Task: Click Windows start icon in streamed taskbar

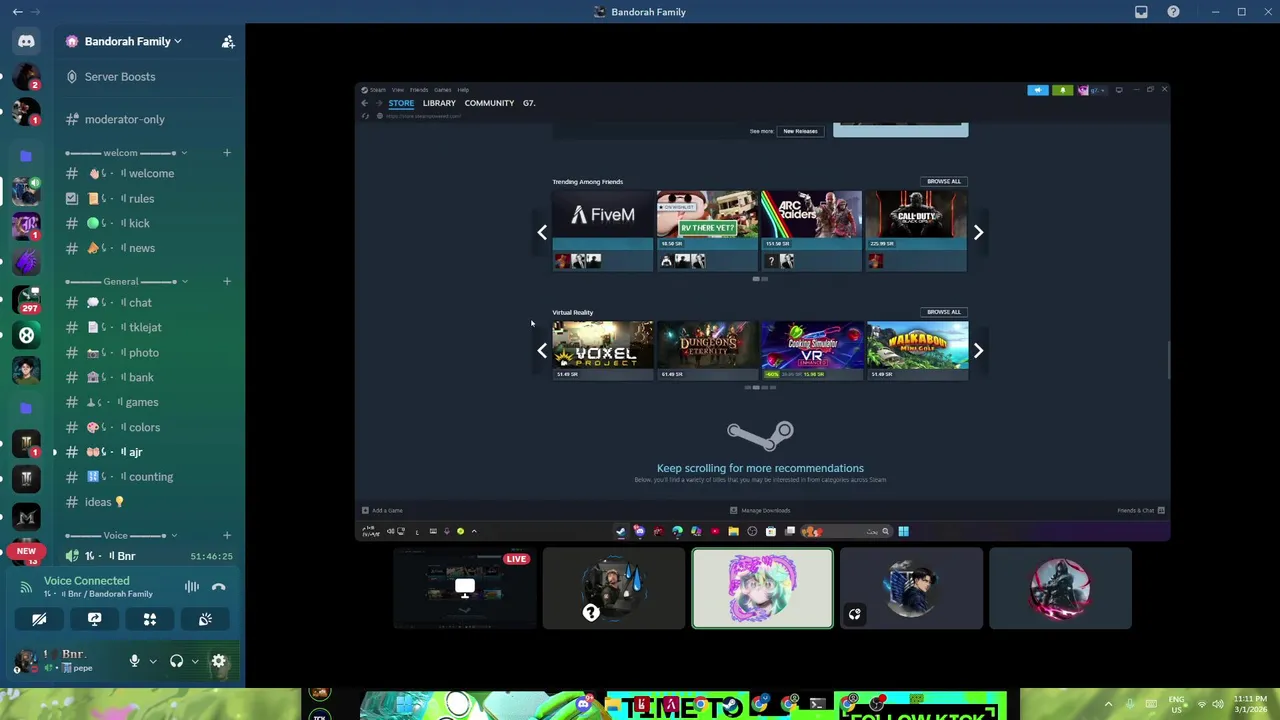Action: 903,531
